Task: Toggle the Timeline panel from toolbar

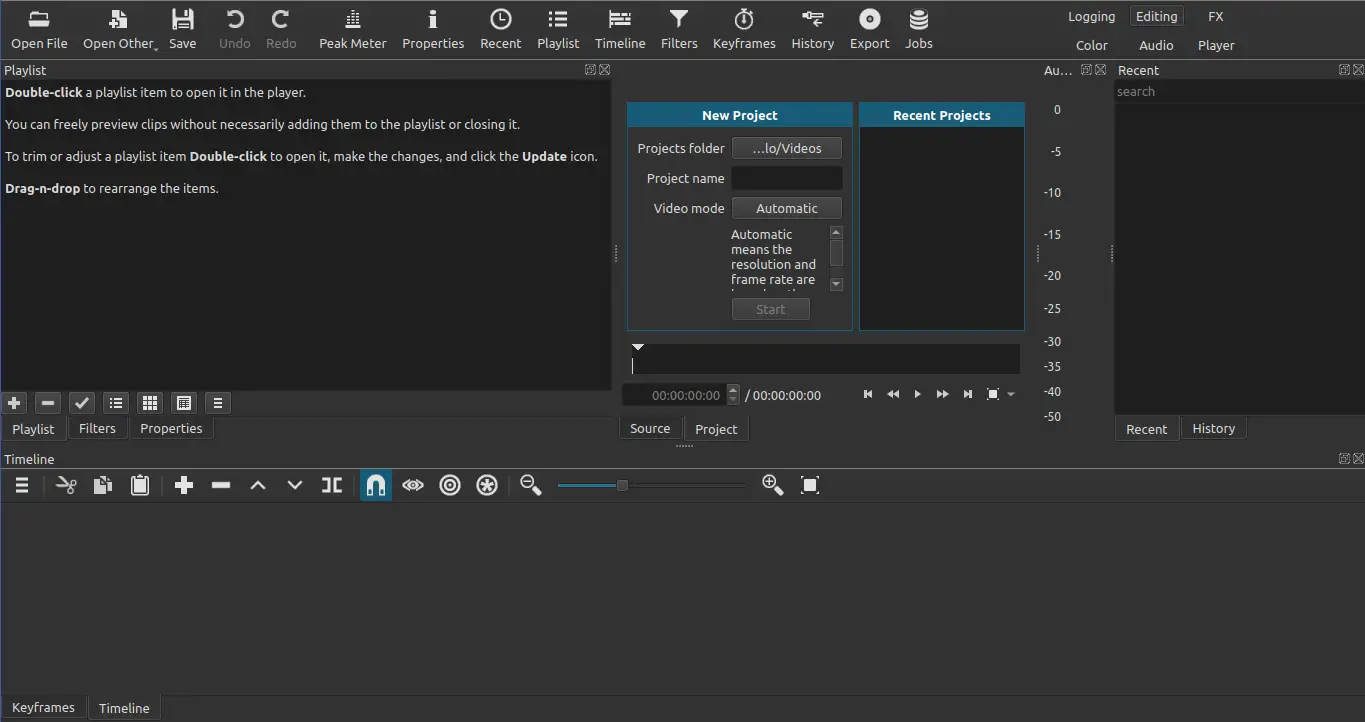Action: 620,29
